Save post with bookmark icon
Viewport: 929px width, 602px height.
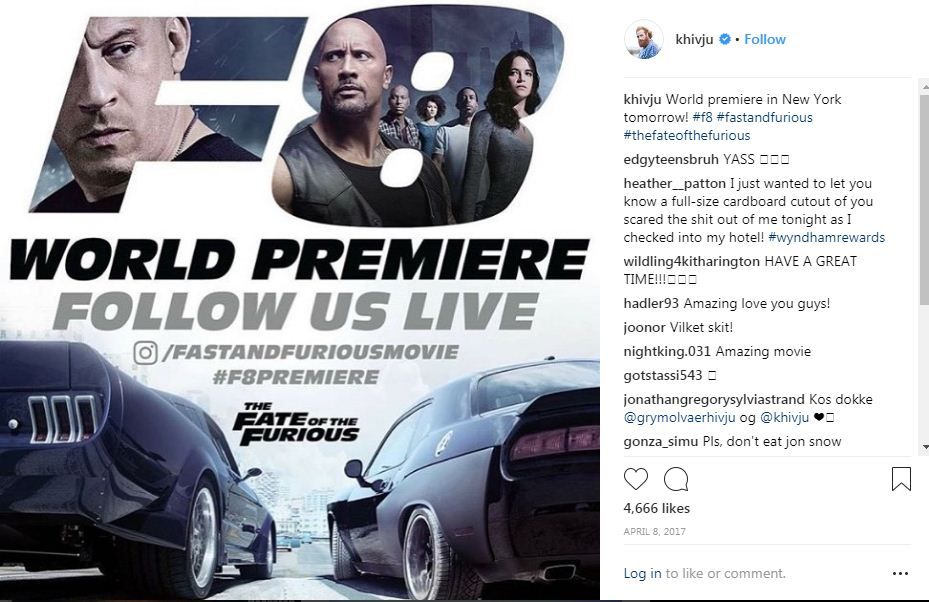pyautogui.click(x=901, y=479)
